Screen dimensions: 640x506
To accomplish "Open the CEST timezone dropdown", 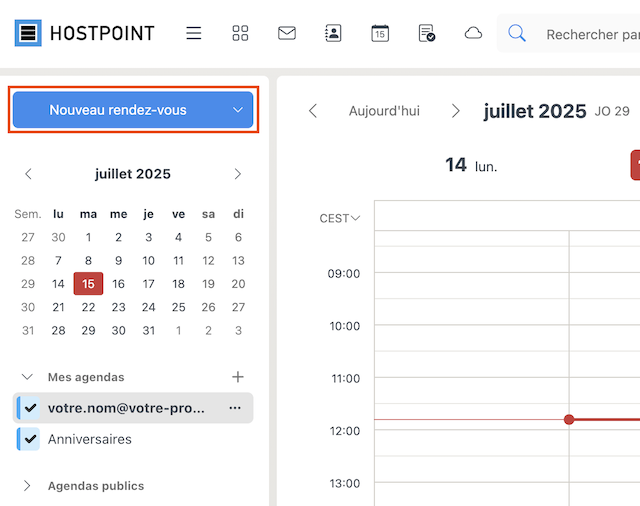I will coord(340,218).
